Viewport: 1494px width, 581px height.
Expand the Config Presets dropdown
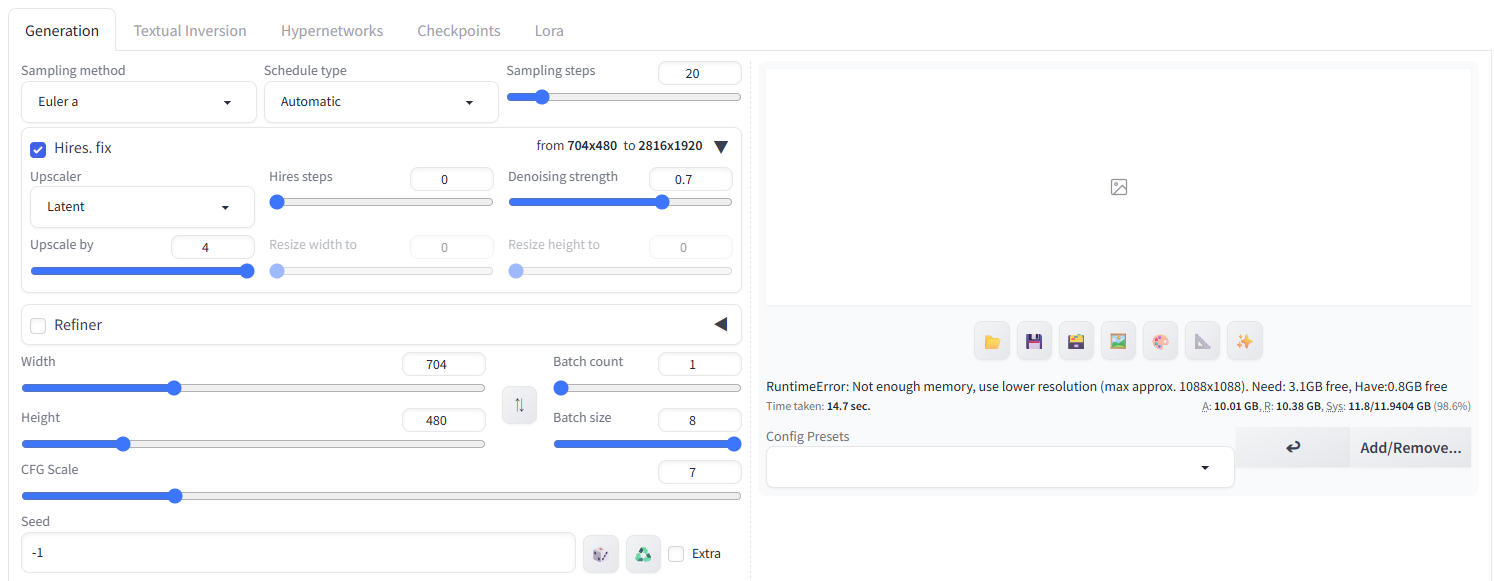pyautogui.click(x=1000, y=467)
